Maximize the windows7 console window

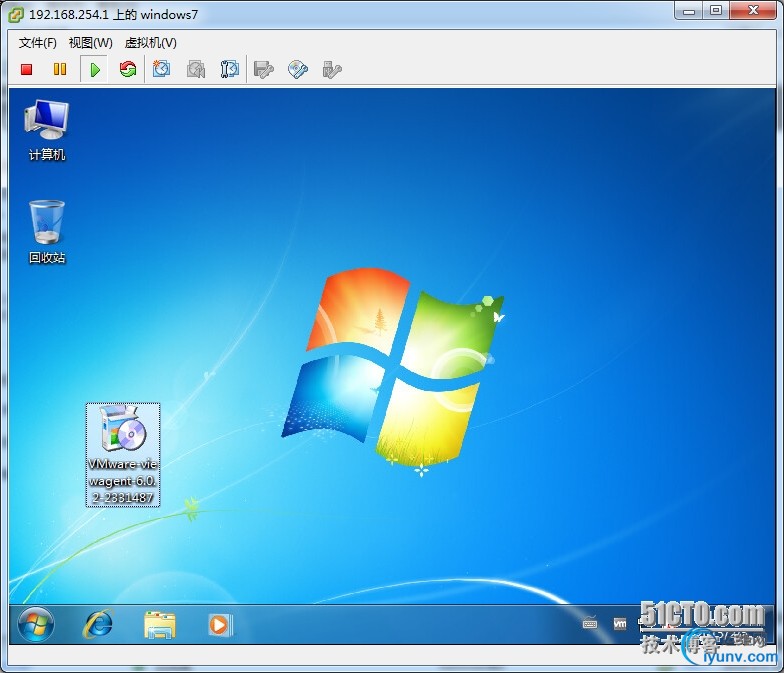click(x=716, y=11)
